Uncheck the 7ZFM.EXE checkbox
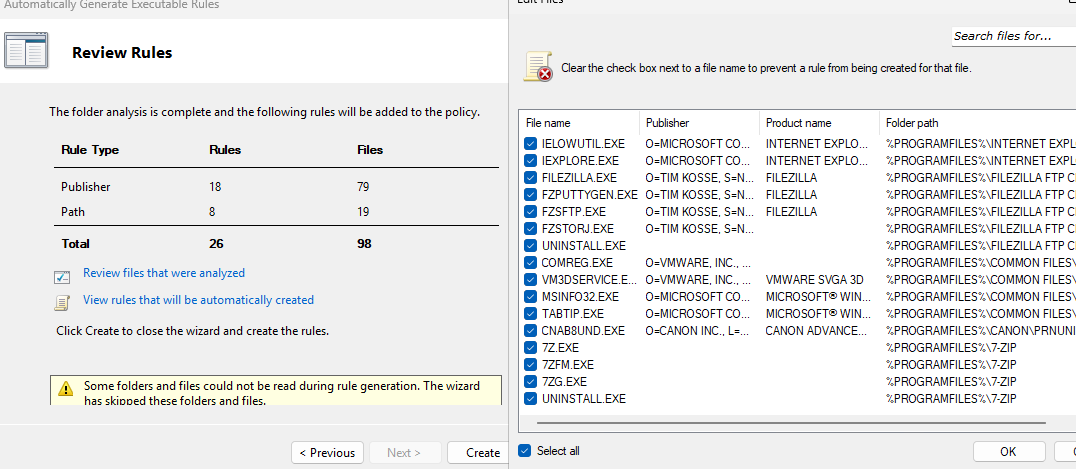The image size is (1076, 469). 530,364
